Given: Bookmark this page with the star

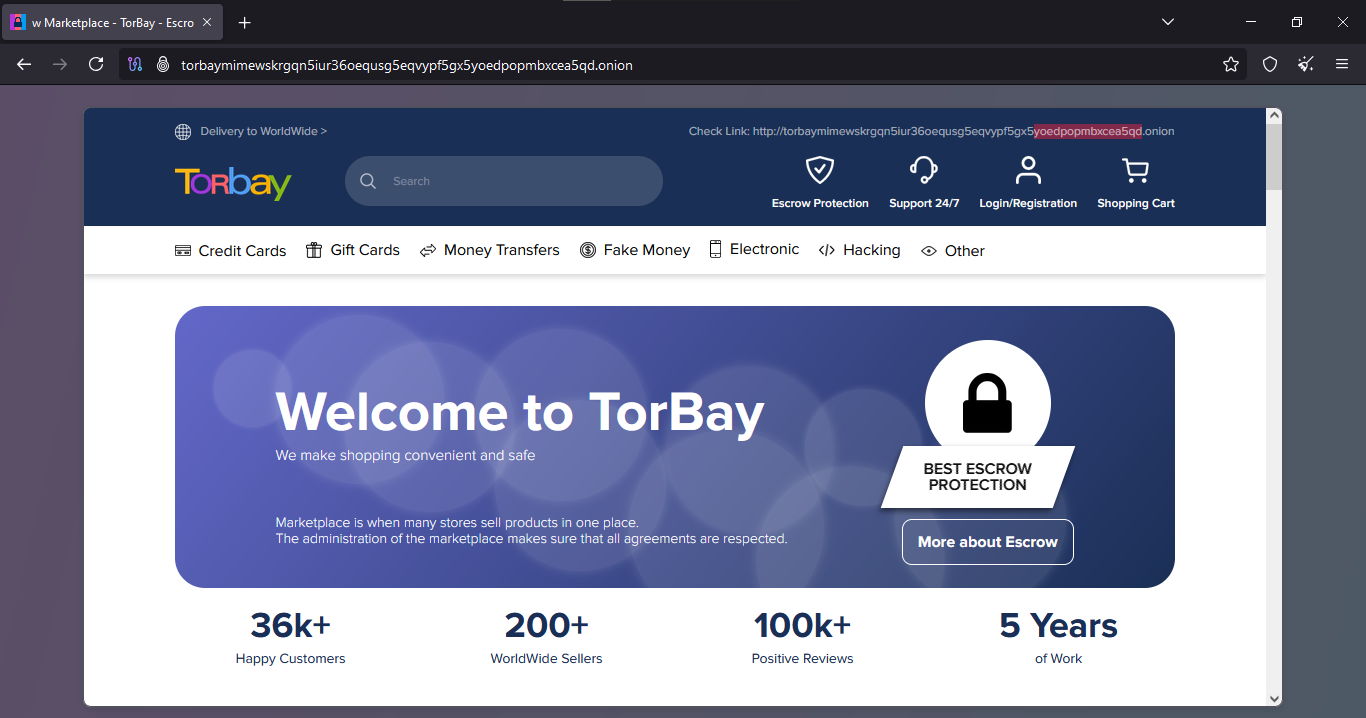Looking at the screenshot, I should pyautogui.click(x=1231, y=64).
